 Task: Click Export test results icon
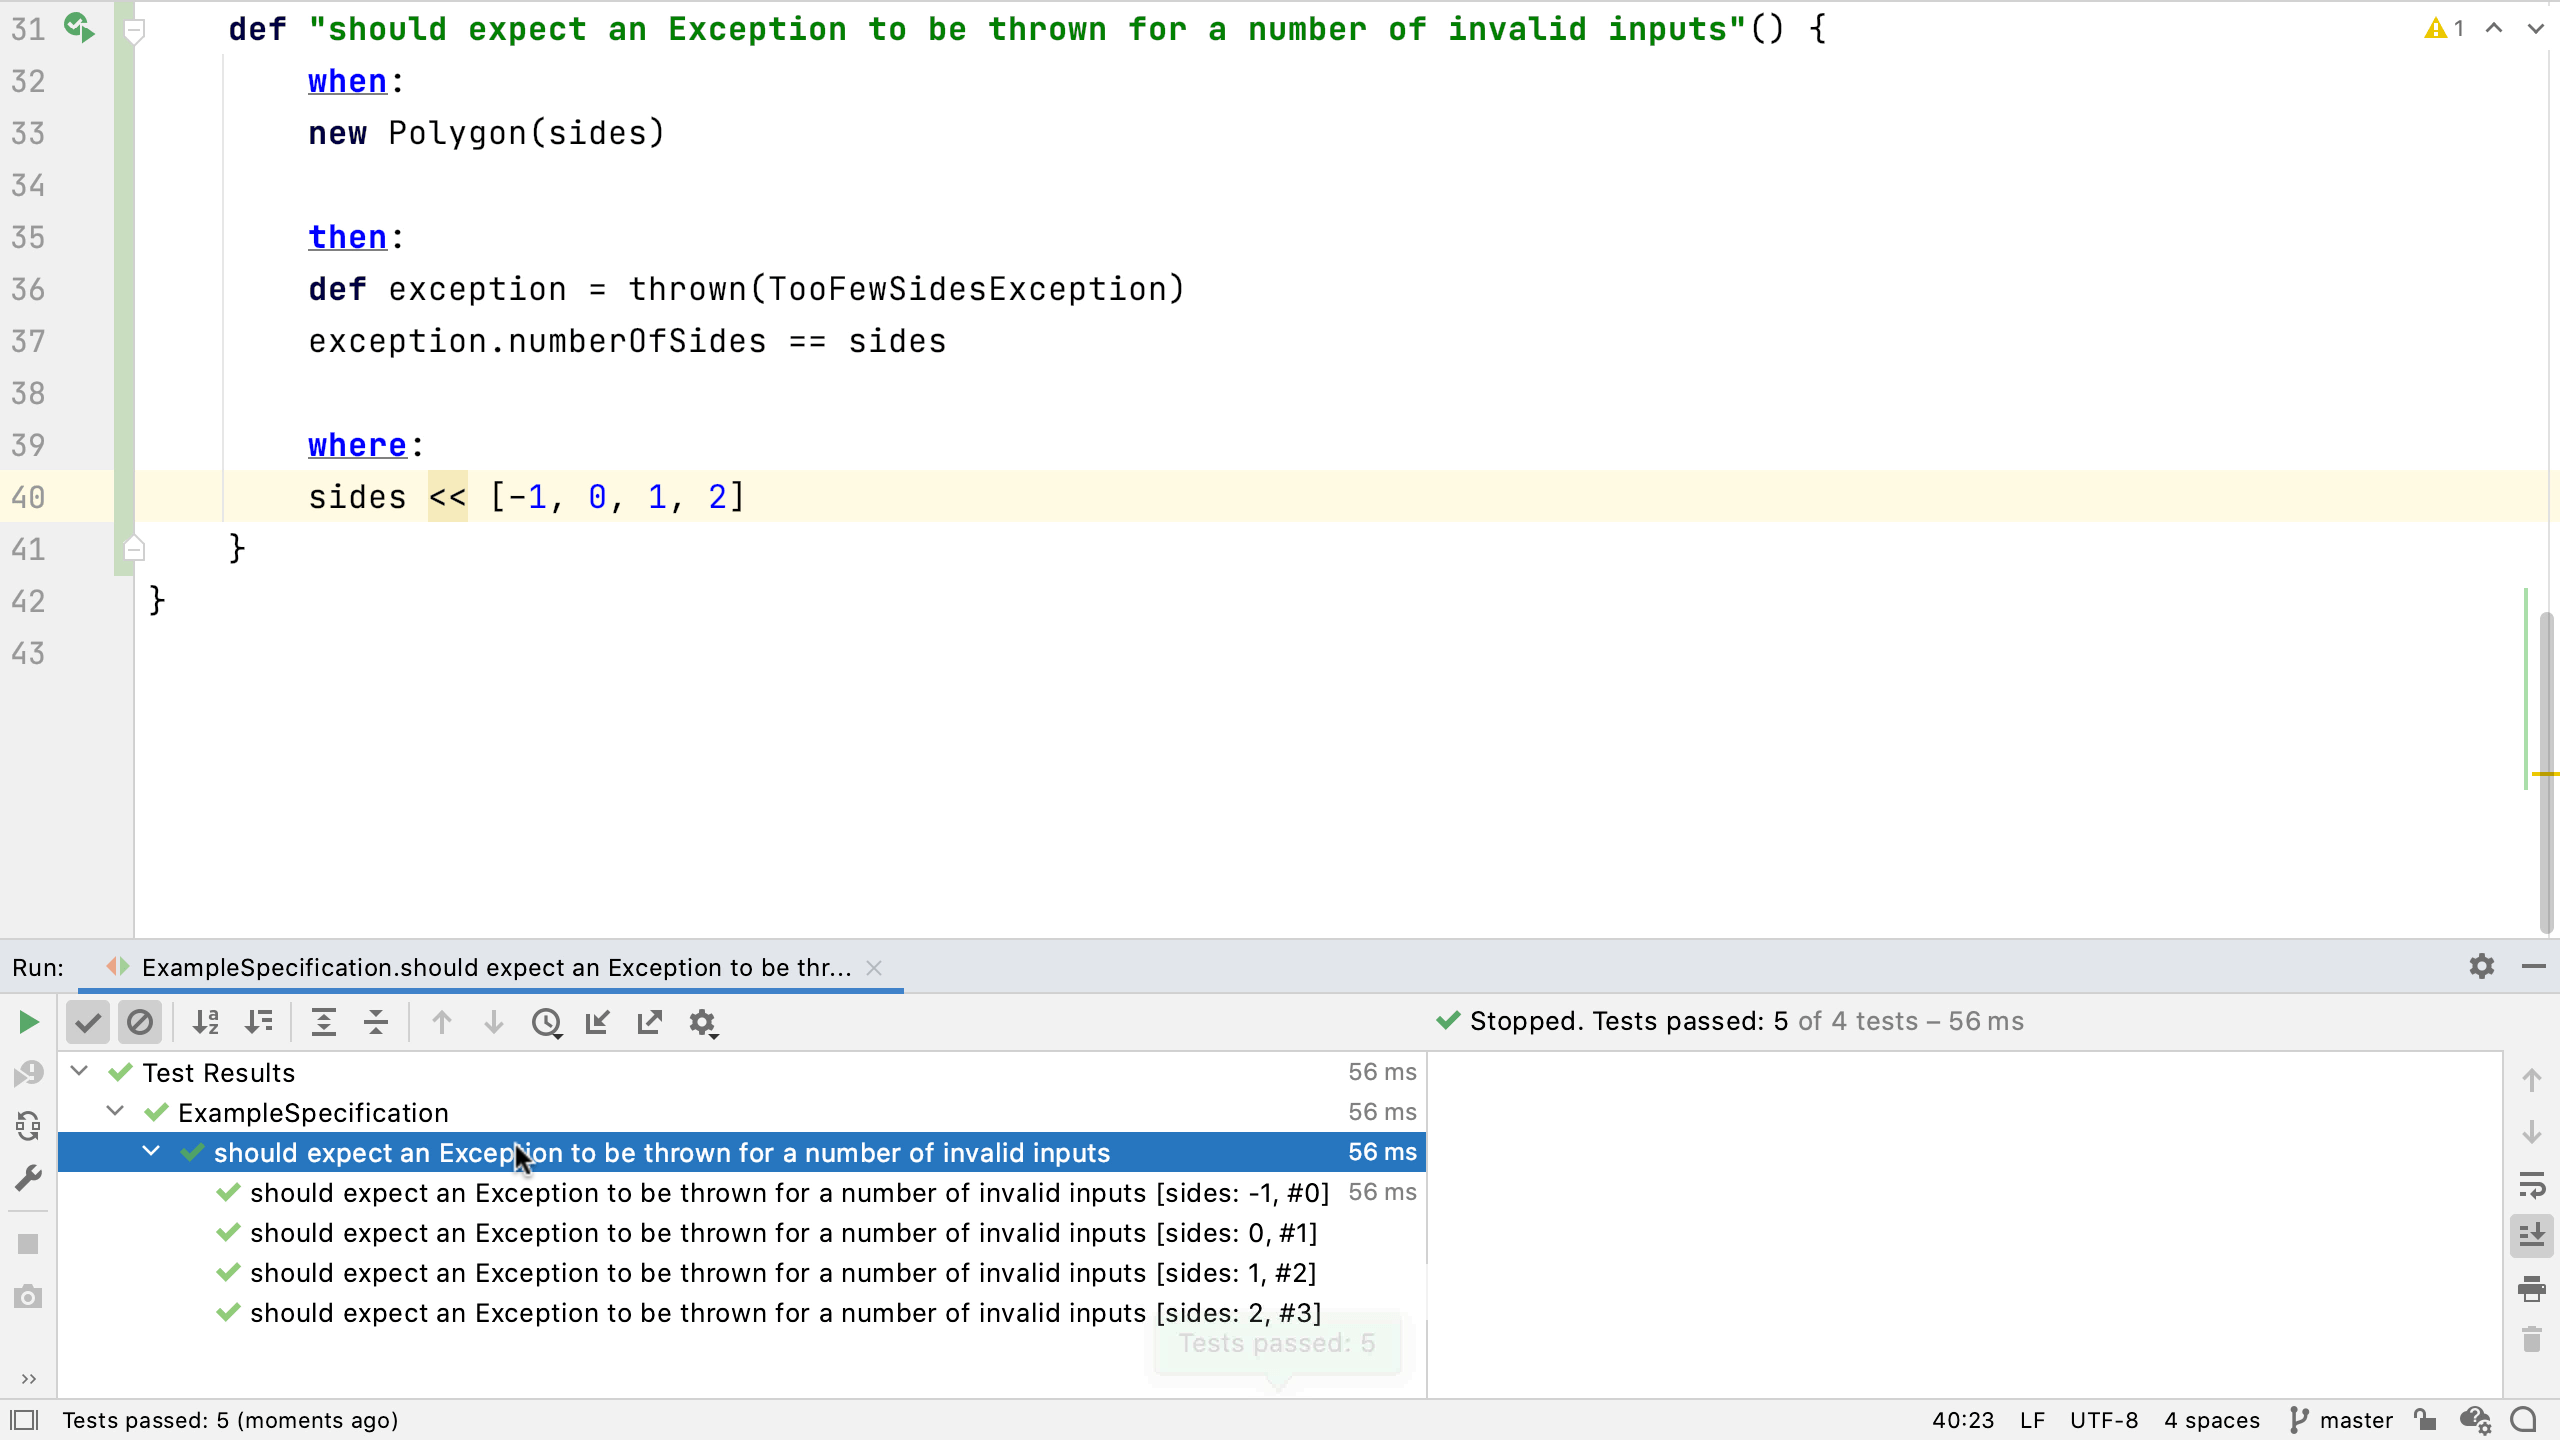tap(650, 1022)
